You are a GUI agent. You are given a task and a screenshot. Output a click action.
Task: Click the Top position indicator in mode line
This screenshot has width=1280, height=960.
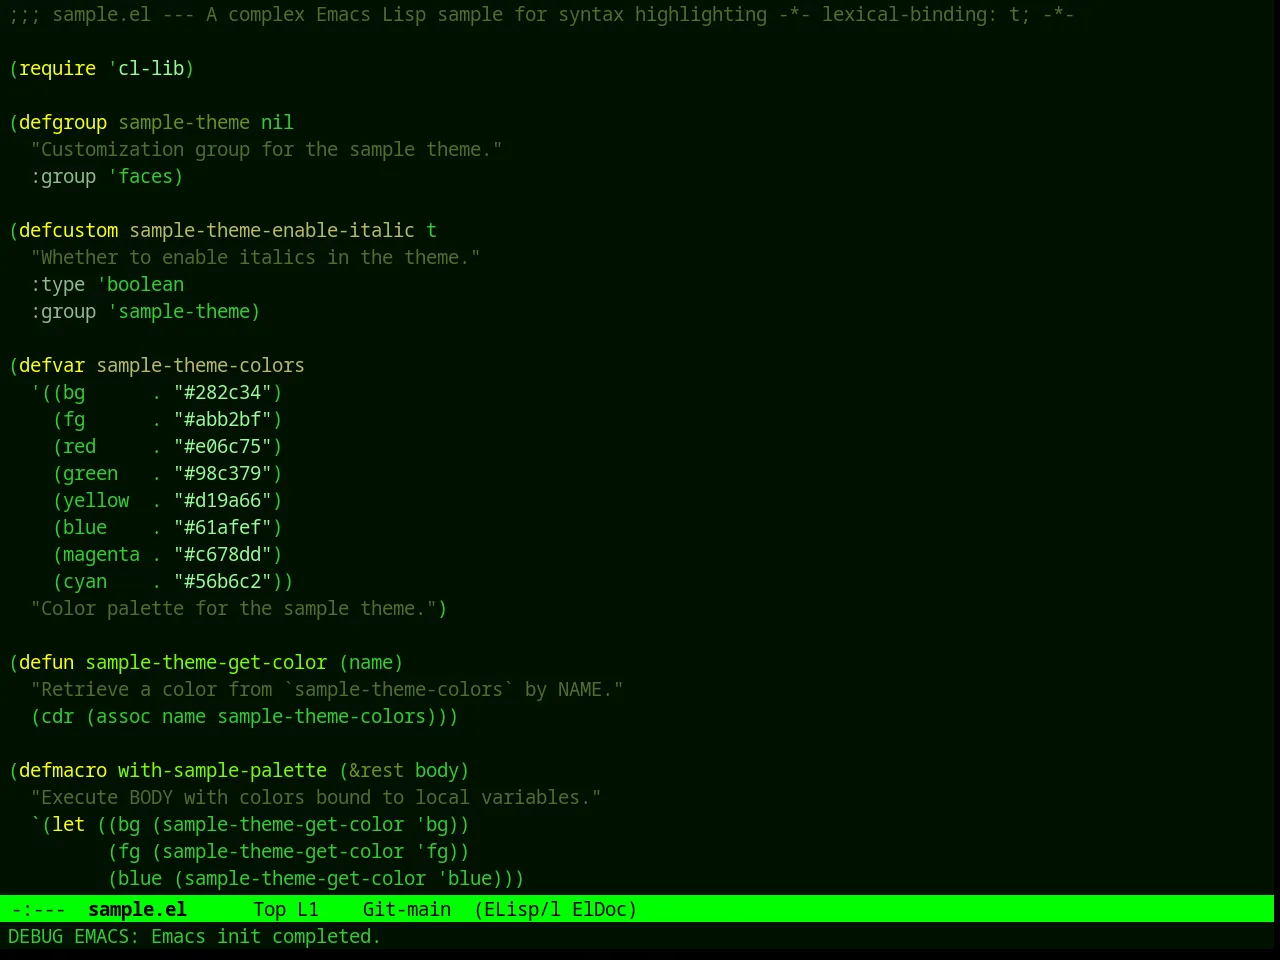[x=269, y=909]
